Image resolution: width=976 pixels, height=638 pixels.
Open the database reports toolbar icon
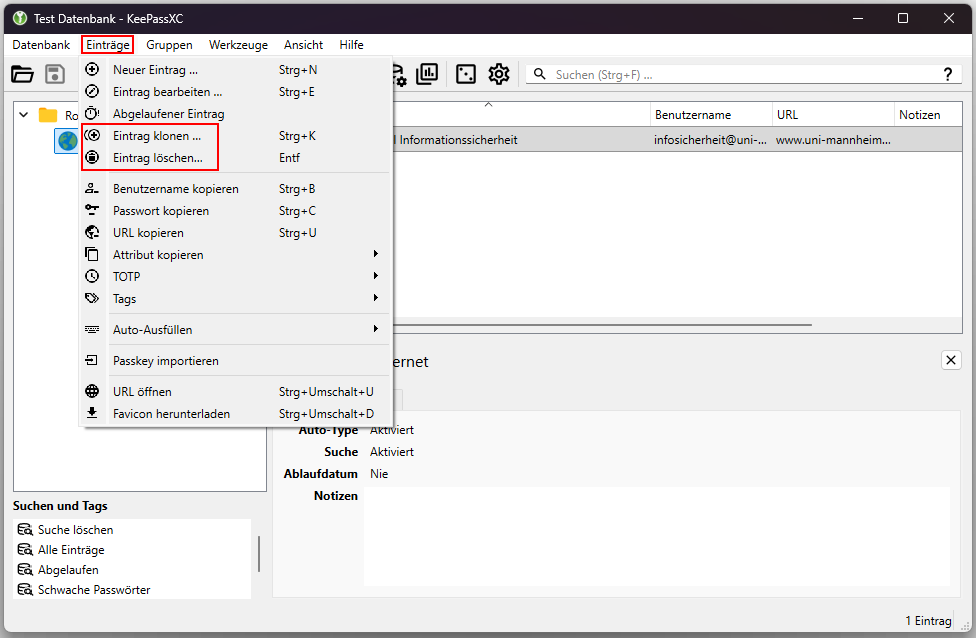click(427, 74)
